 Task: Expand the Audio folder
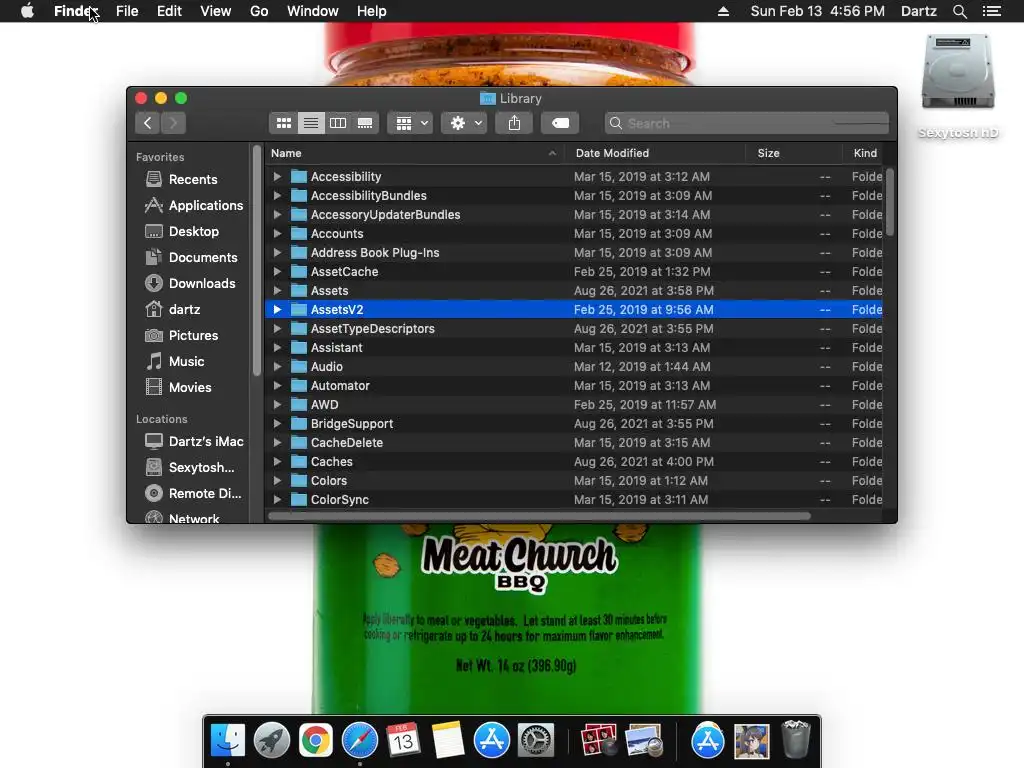277,366
